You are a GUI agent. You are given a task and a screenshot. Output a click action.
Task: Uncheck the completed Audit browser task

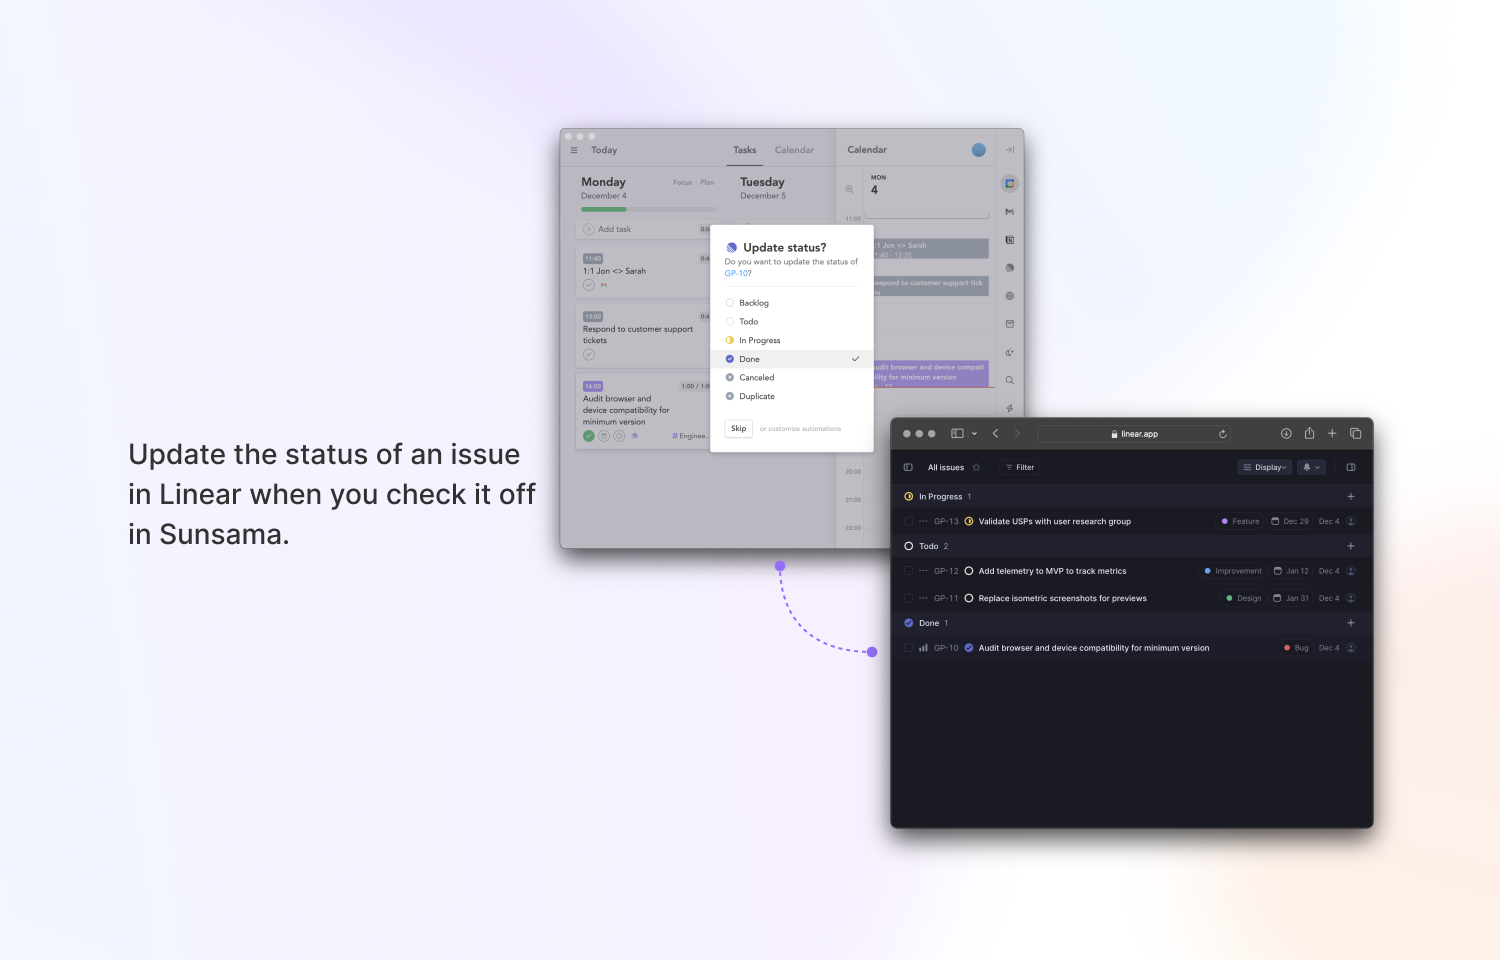coord(589,436)
